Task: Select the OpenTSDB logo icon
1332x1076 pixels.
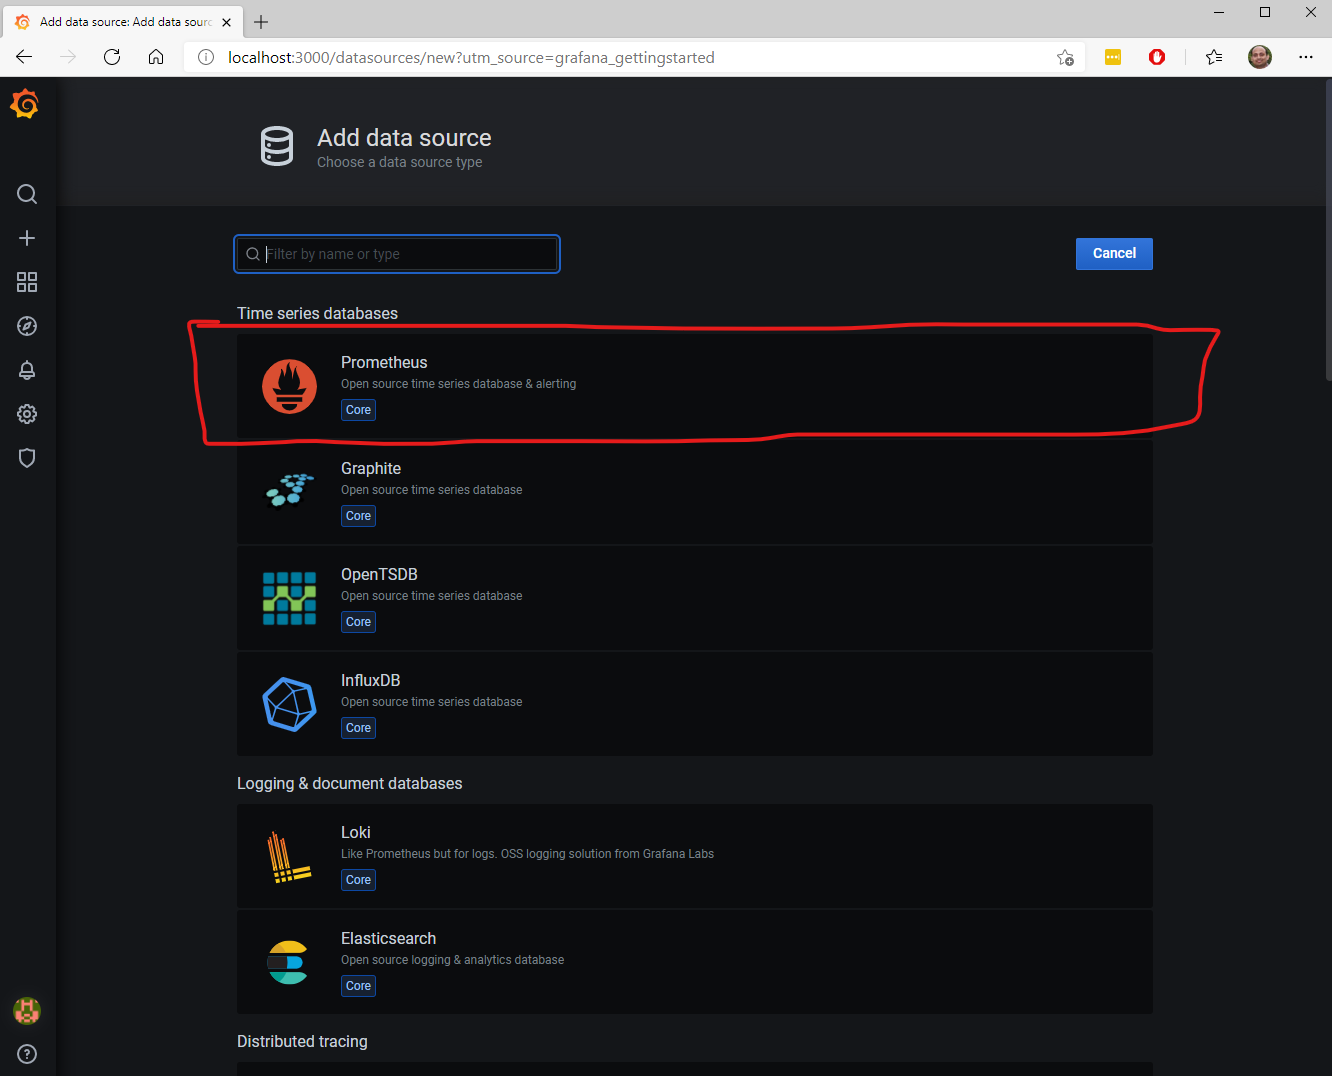Action: click(x=289, y=598)
